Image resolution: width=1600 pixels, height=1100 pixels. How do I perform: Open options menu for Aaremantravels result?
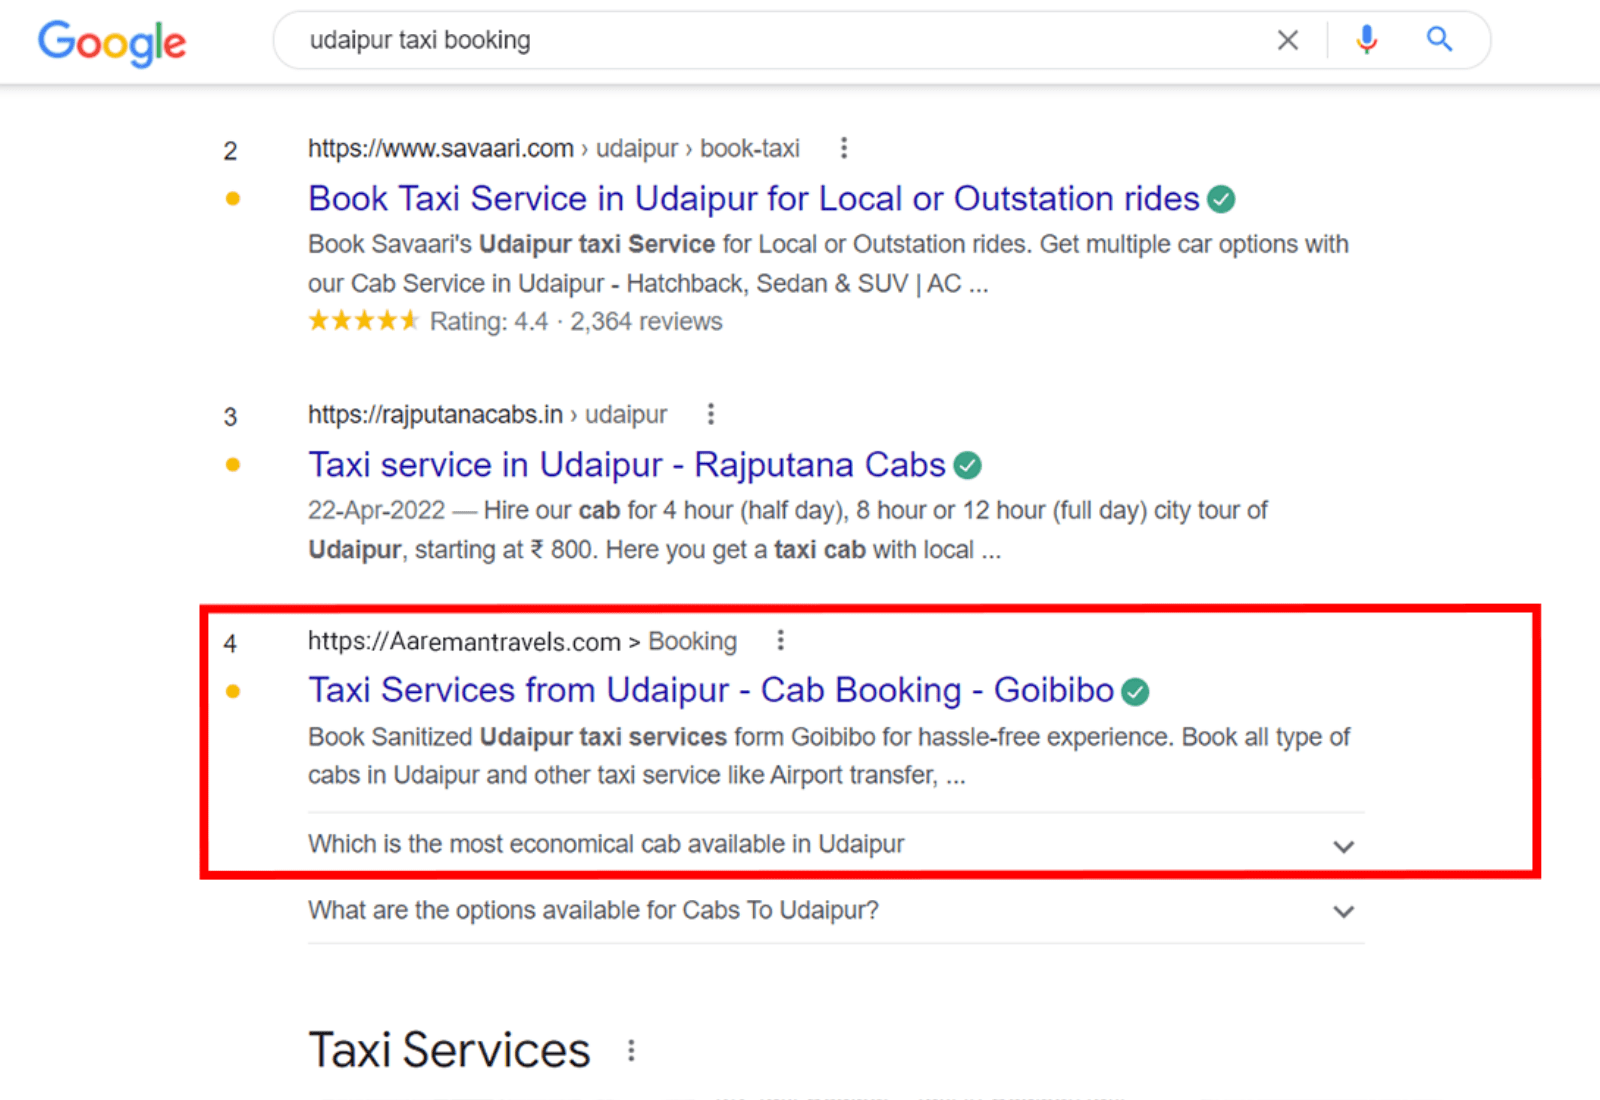(x=781, y=640)
